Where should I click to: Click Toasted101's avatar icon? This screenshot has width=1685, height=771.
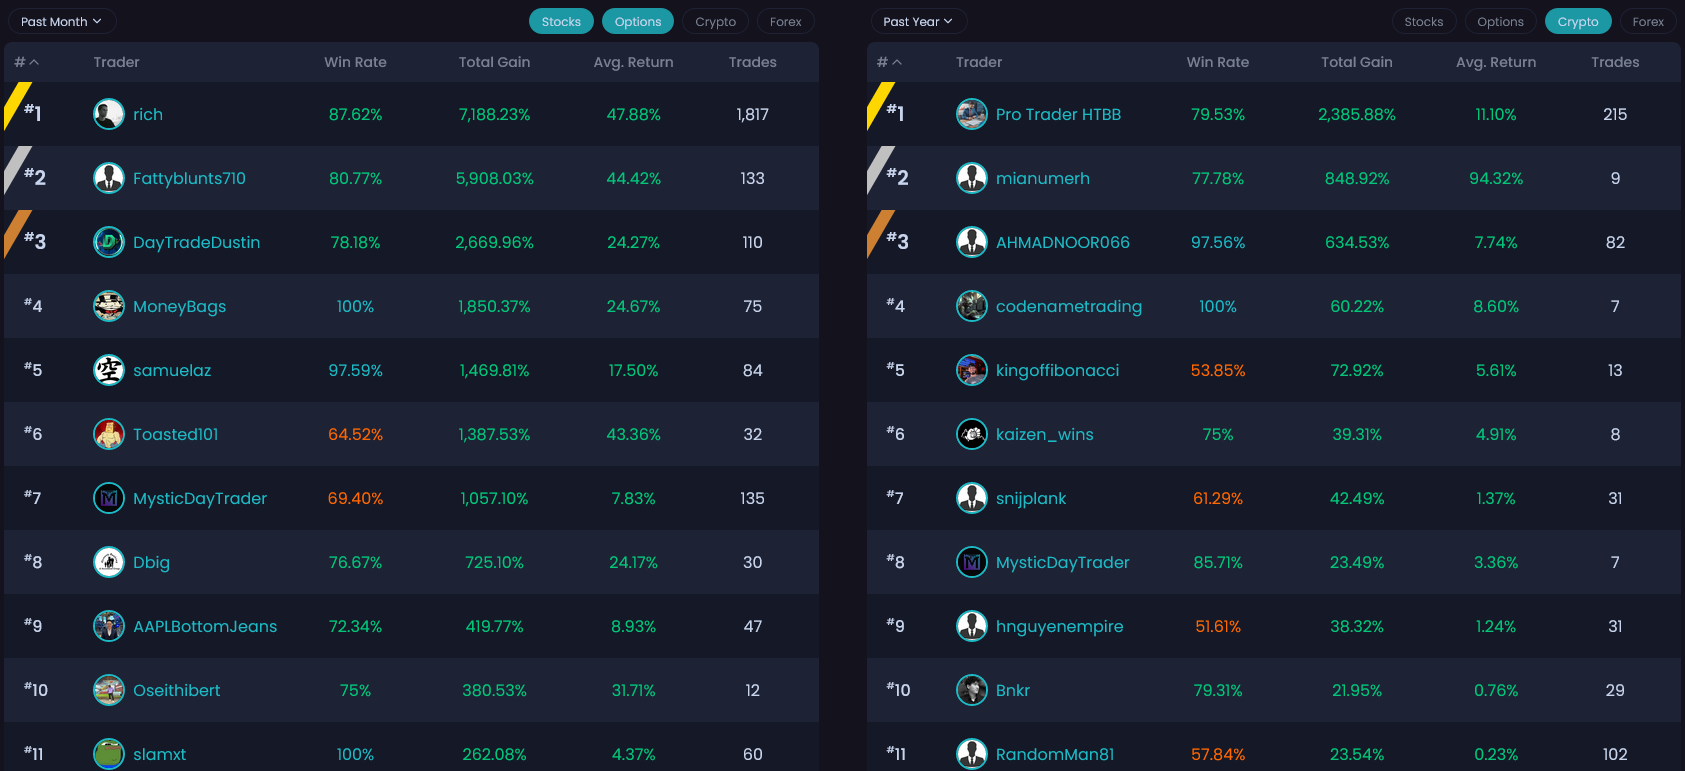[x=109, y=434]
